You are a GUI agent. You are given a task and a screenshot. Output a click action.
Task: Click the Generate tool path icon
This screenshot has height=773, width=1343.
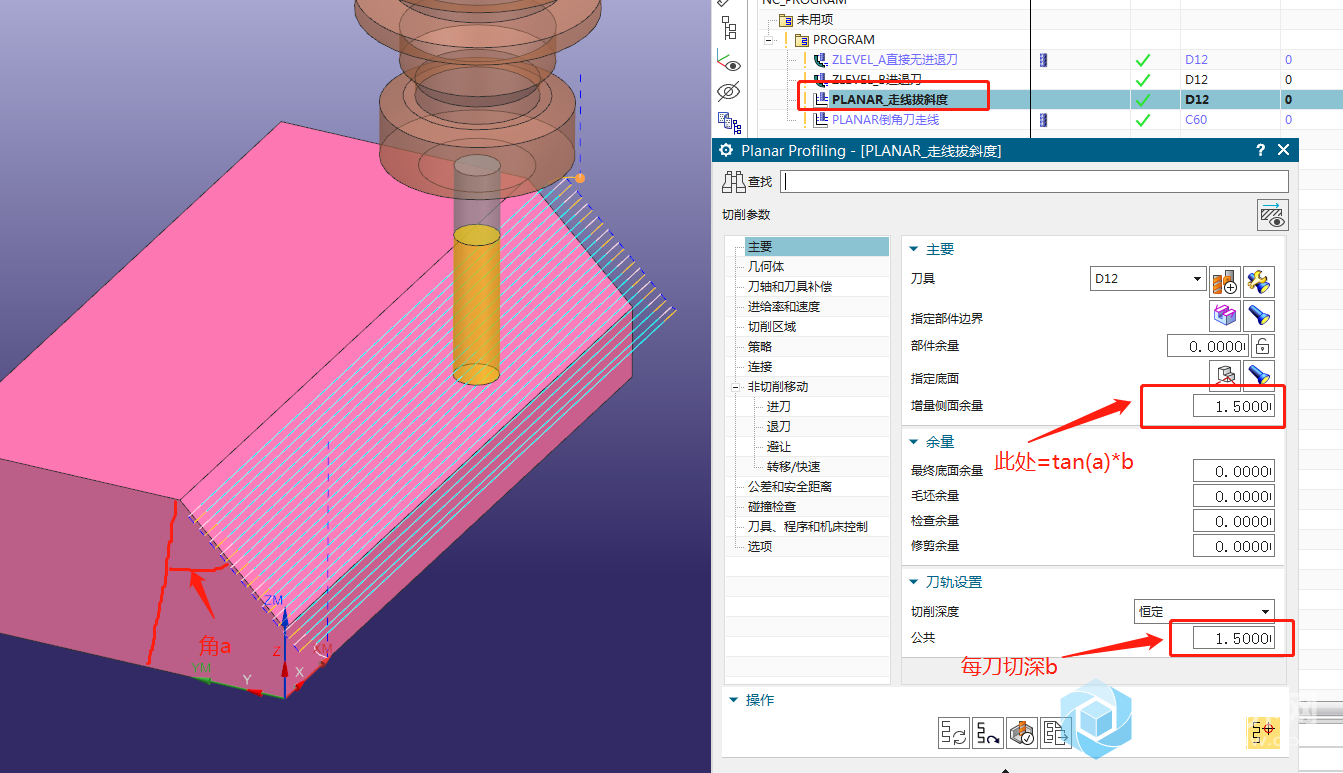point(954,733)
